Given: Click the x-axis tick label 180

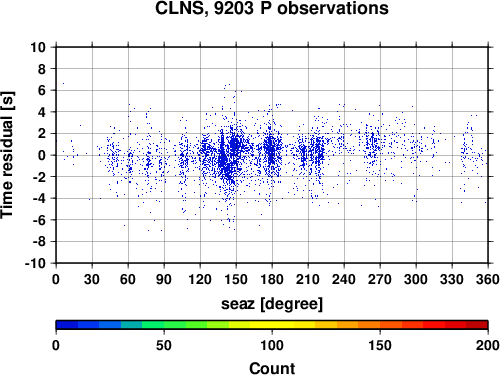Looking at the screenshot, I should click(x=272, y=279).
